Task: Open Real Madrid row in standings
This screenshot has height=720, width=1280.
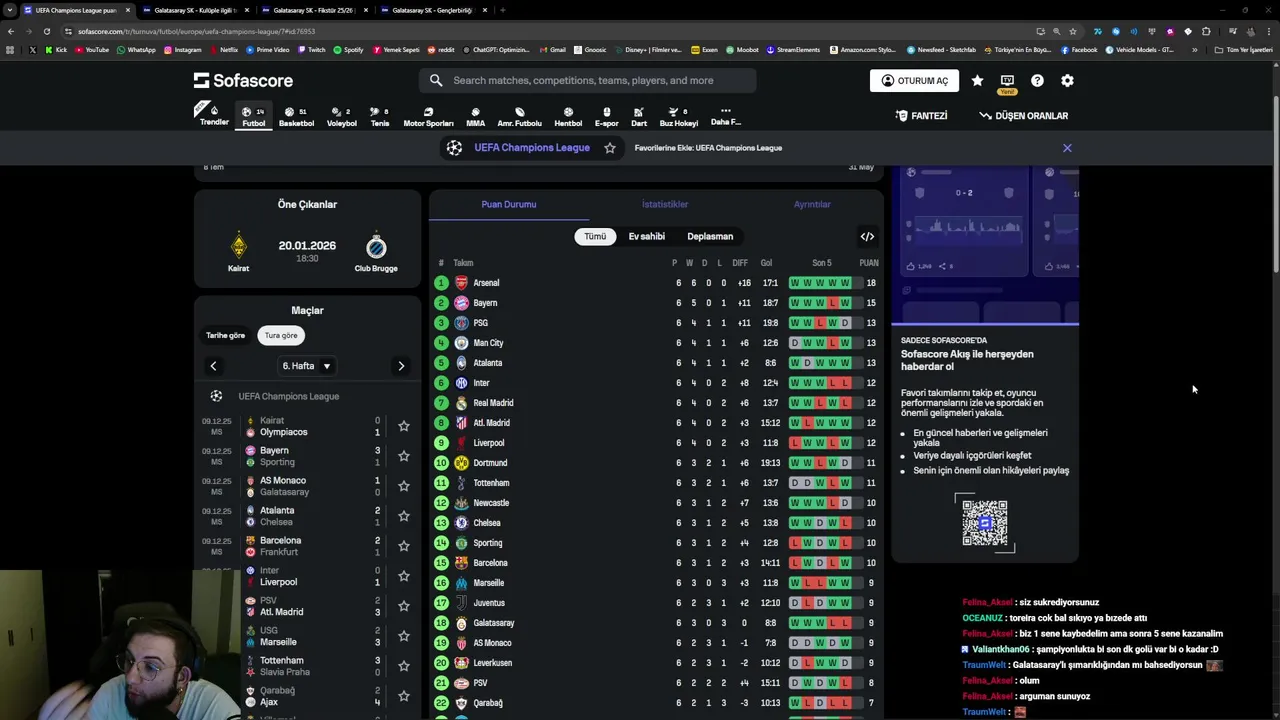Action: (x=656, y=403)
